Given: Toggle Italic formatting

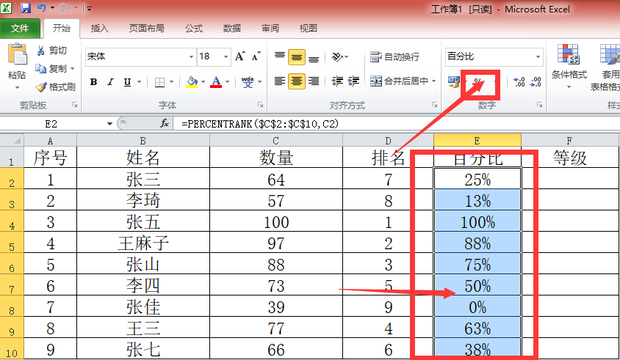Looking at the screenshot, I should click(x=110, y=82).
